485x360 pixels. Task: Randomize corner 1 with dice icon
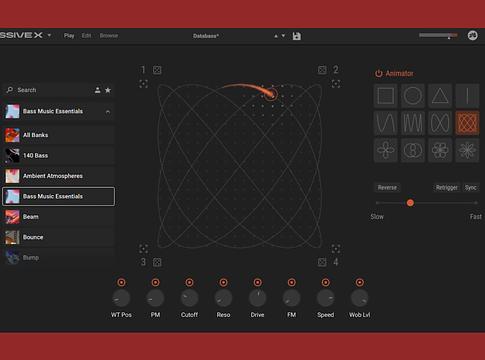[157, 70]
